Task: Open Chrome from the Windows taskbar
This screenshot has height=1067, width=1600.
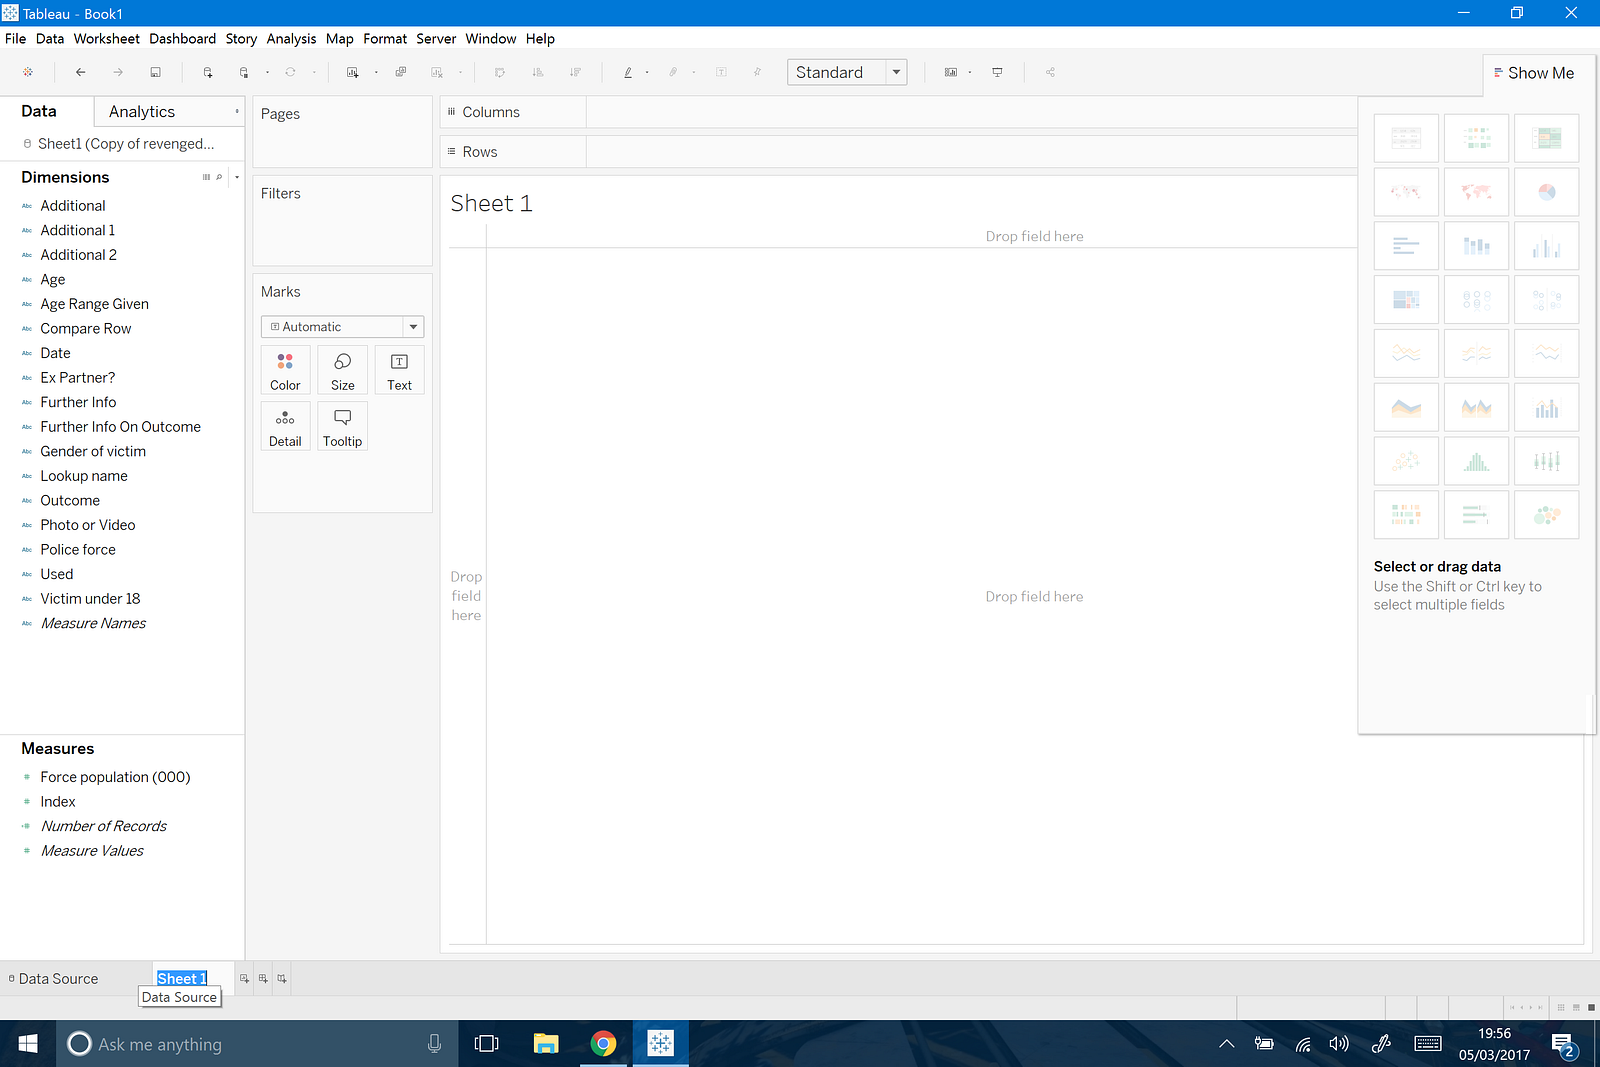Action: (603, 1044)
